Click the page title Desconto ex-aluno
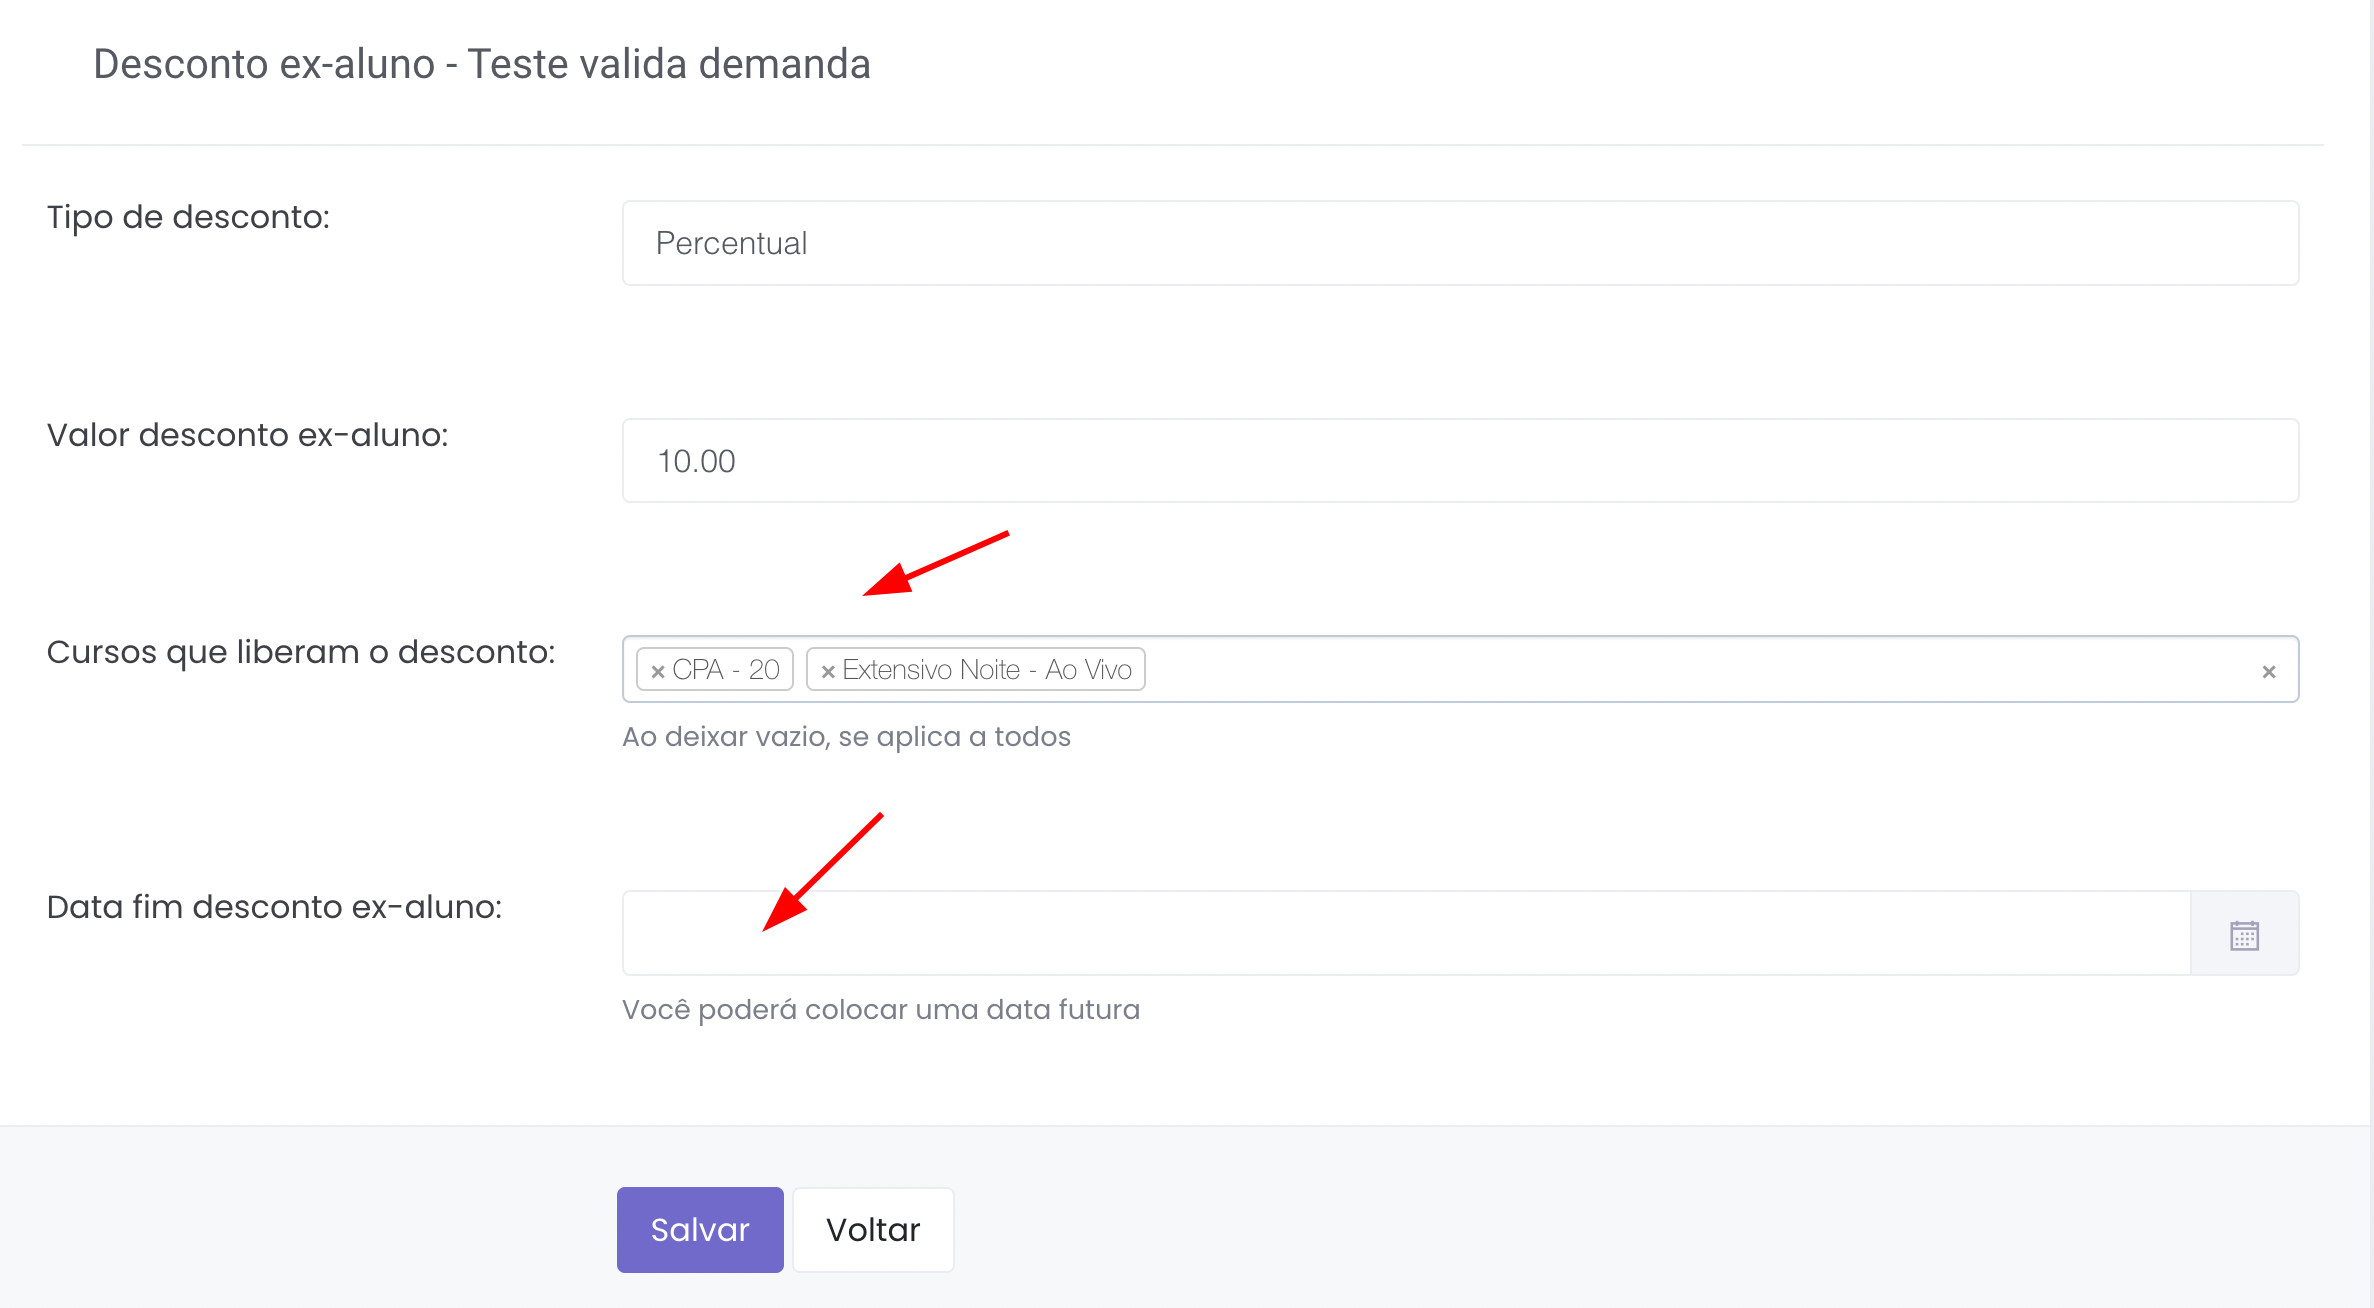 [481, 64]
